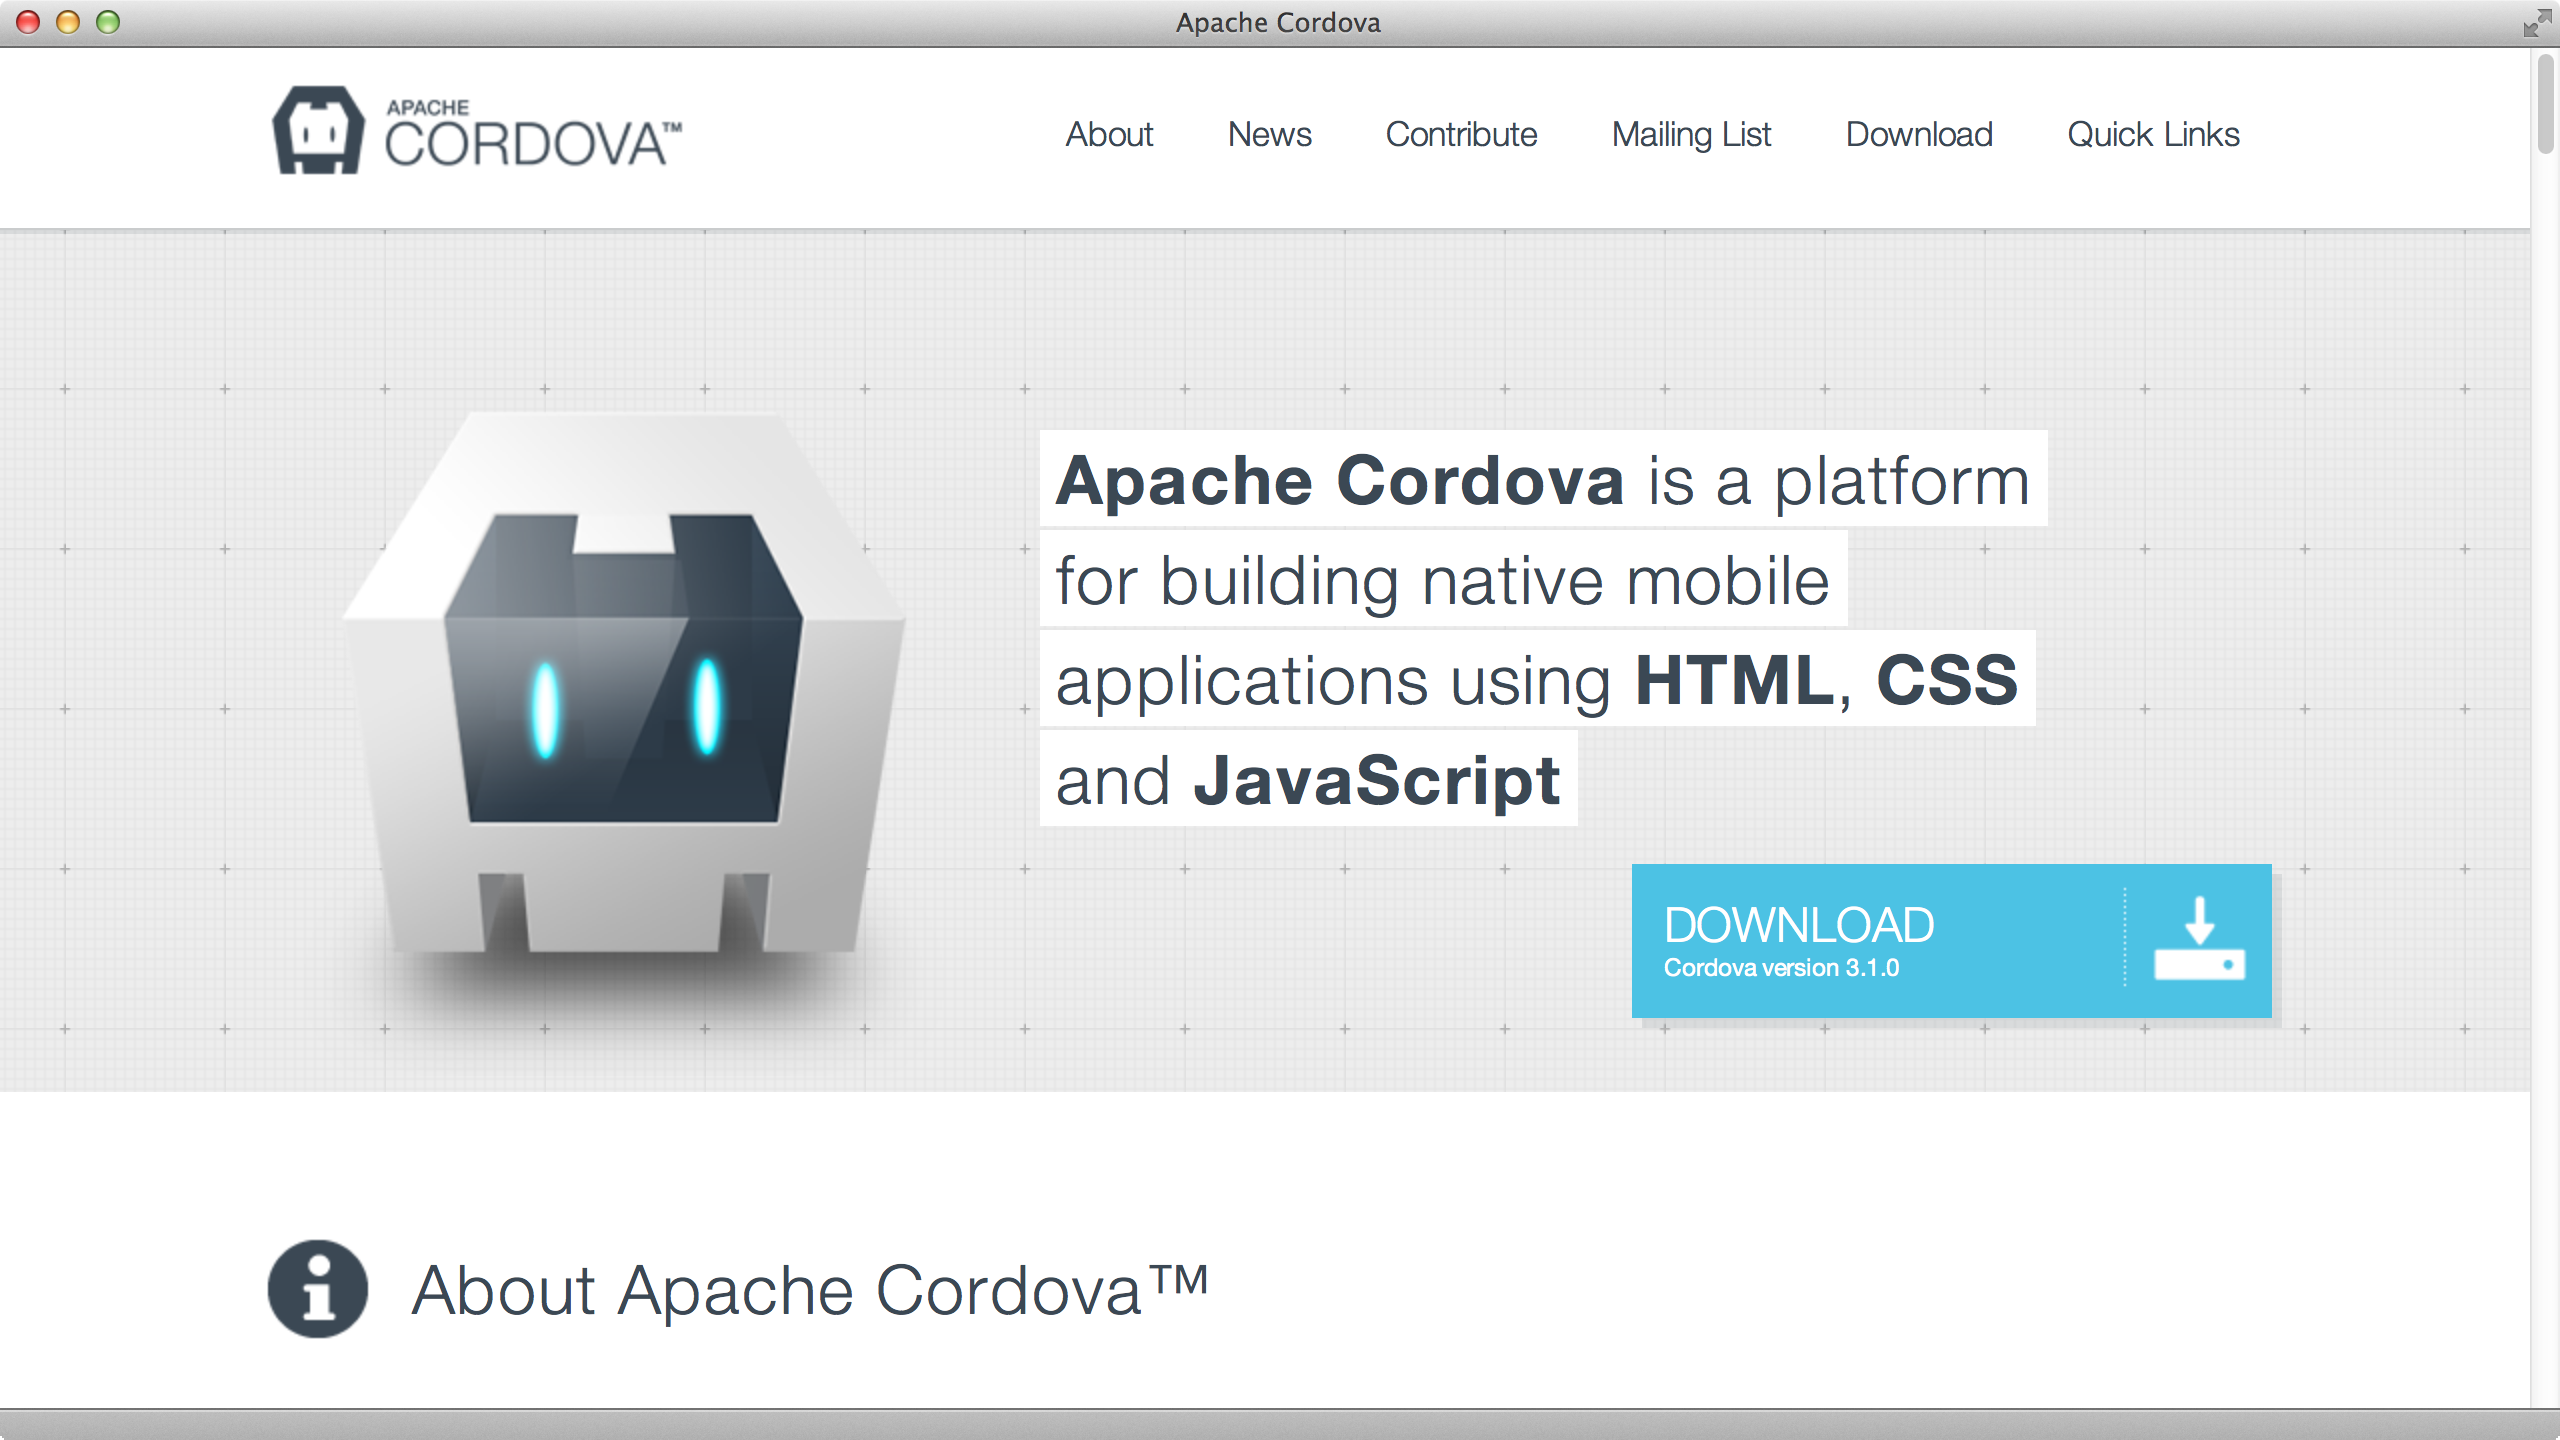Screen dimensions: 2560x1440
Task: Enter fullscreen using the title bar arrows icon
Action: click(x=2537, y=22)
